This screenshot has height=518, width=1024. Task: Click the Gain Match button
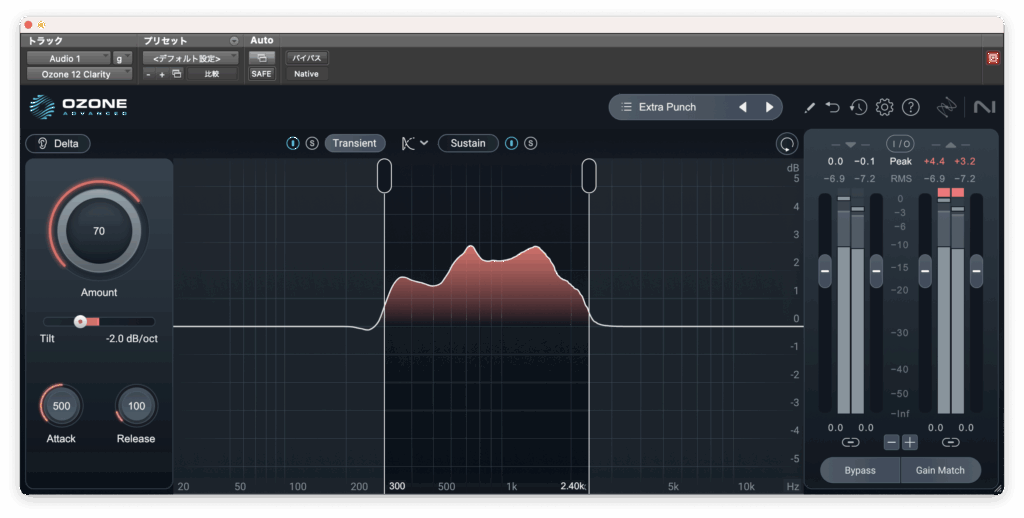pyautogui.click(x=941, y=470)
